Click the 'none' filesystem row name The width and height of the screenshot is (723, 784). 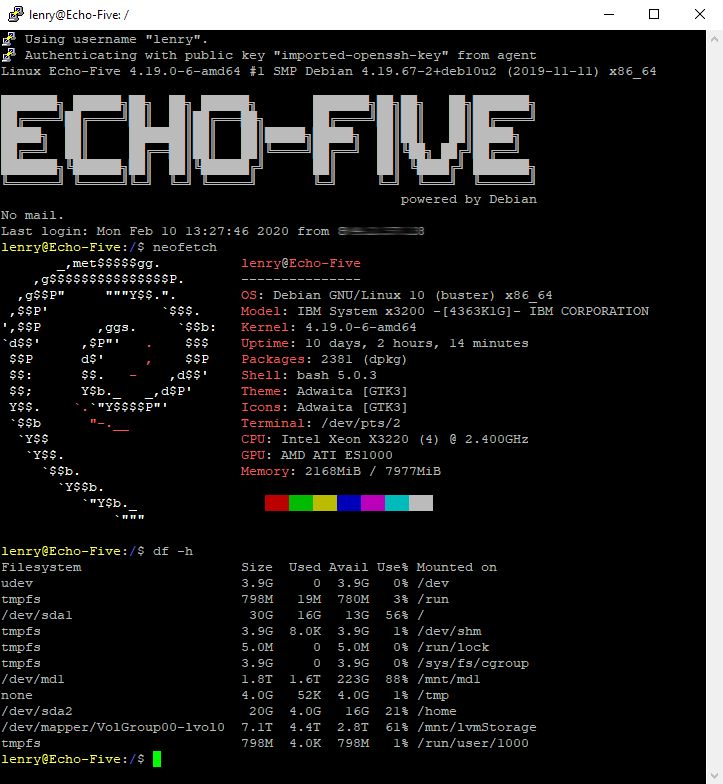pos(17,695)
